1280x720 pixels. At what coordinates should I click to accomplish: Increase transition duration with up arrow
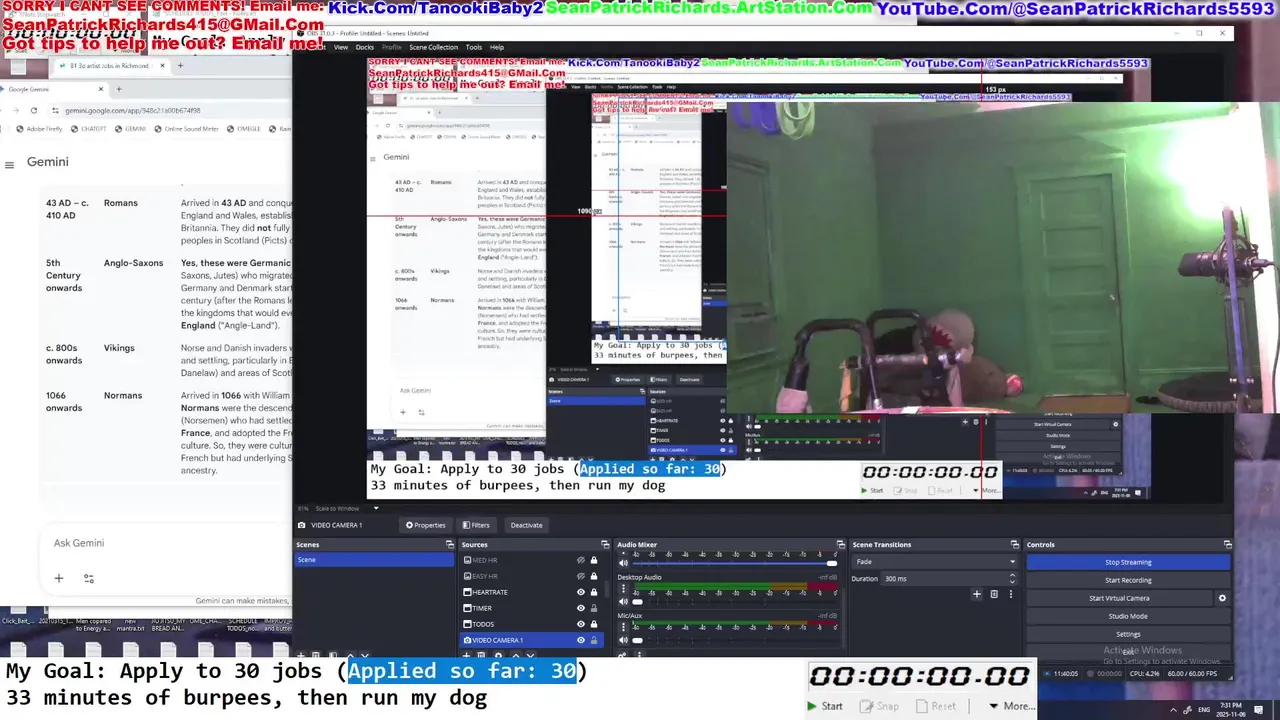[1012, 575]
